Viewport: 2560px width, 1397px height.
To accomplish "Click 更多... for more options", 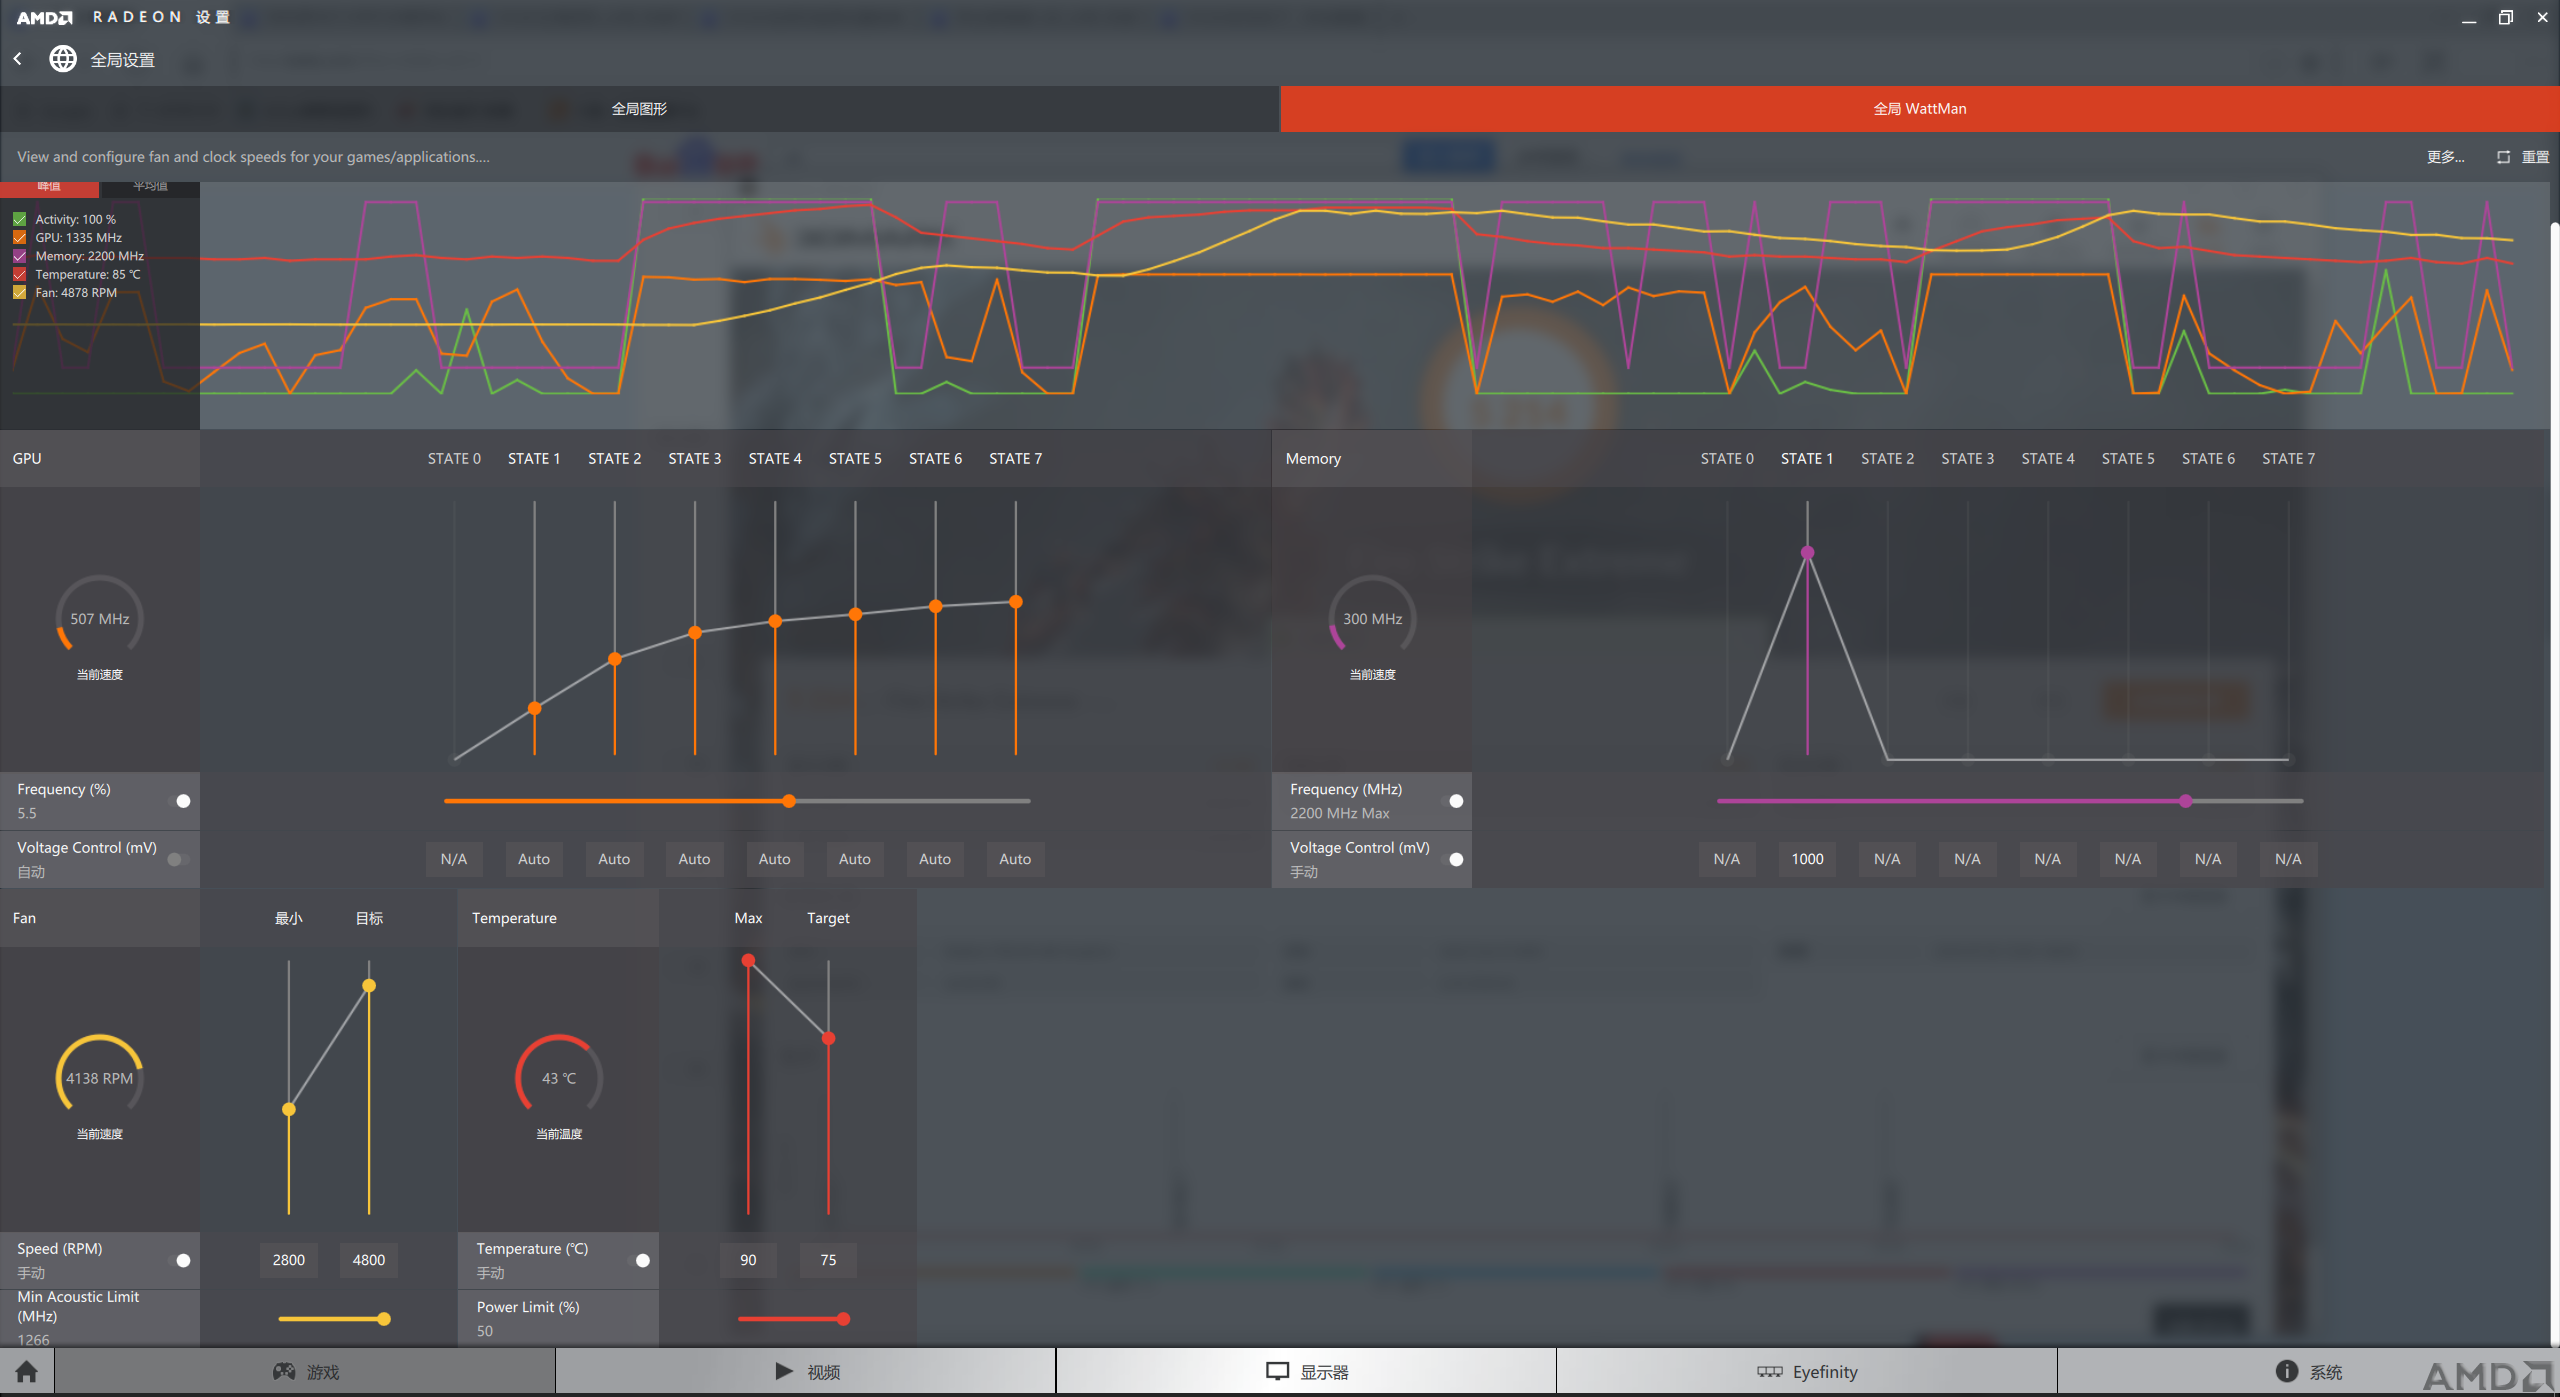I will pyautogui.click(x=2445, y=157).
